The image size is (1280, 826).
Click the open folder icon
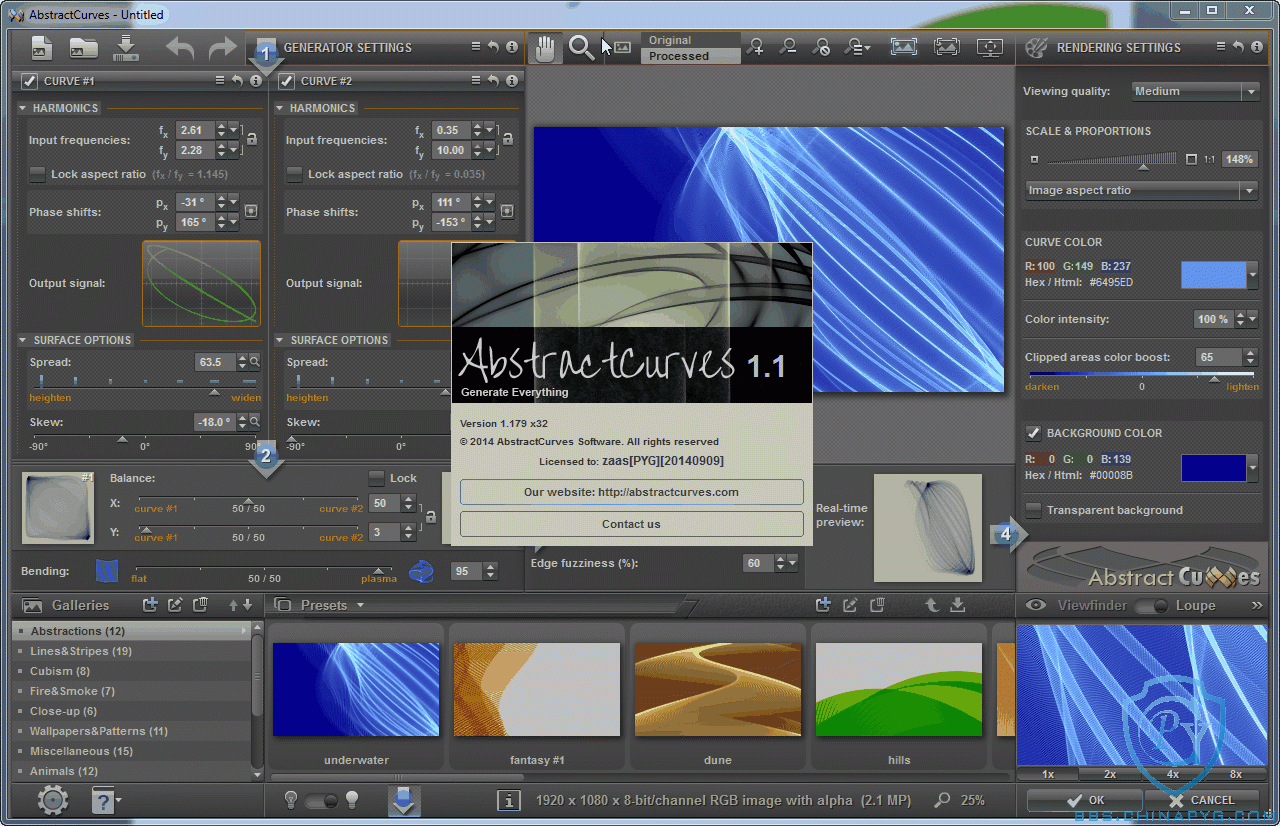click(x=83, y=47)
